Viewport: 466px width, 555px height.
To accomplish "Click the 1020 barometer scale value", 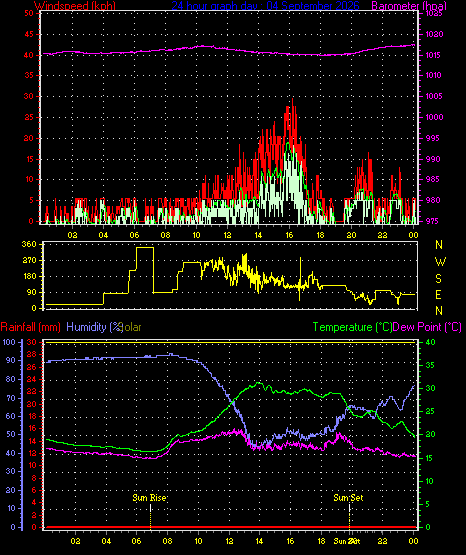I will click(x=434, y=34).
